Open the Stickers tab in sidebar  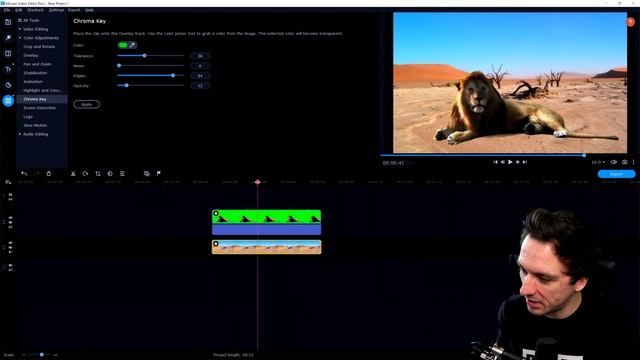click(x=8, y=85)
